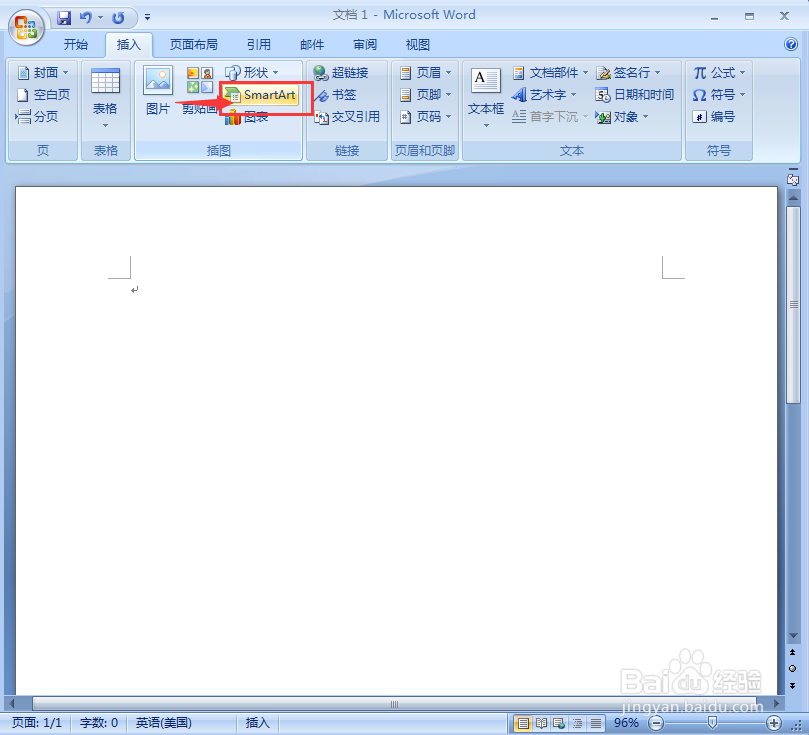Click the vertical scrollbar thumb
The image size is (809, 735).
(793, 305)
